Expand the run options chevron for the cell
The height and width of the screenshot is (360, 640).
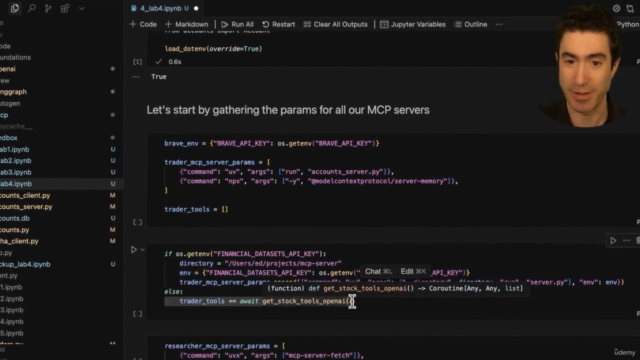pos(142,249)
